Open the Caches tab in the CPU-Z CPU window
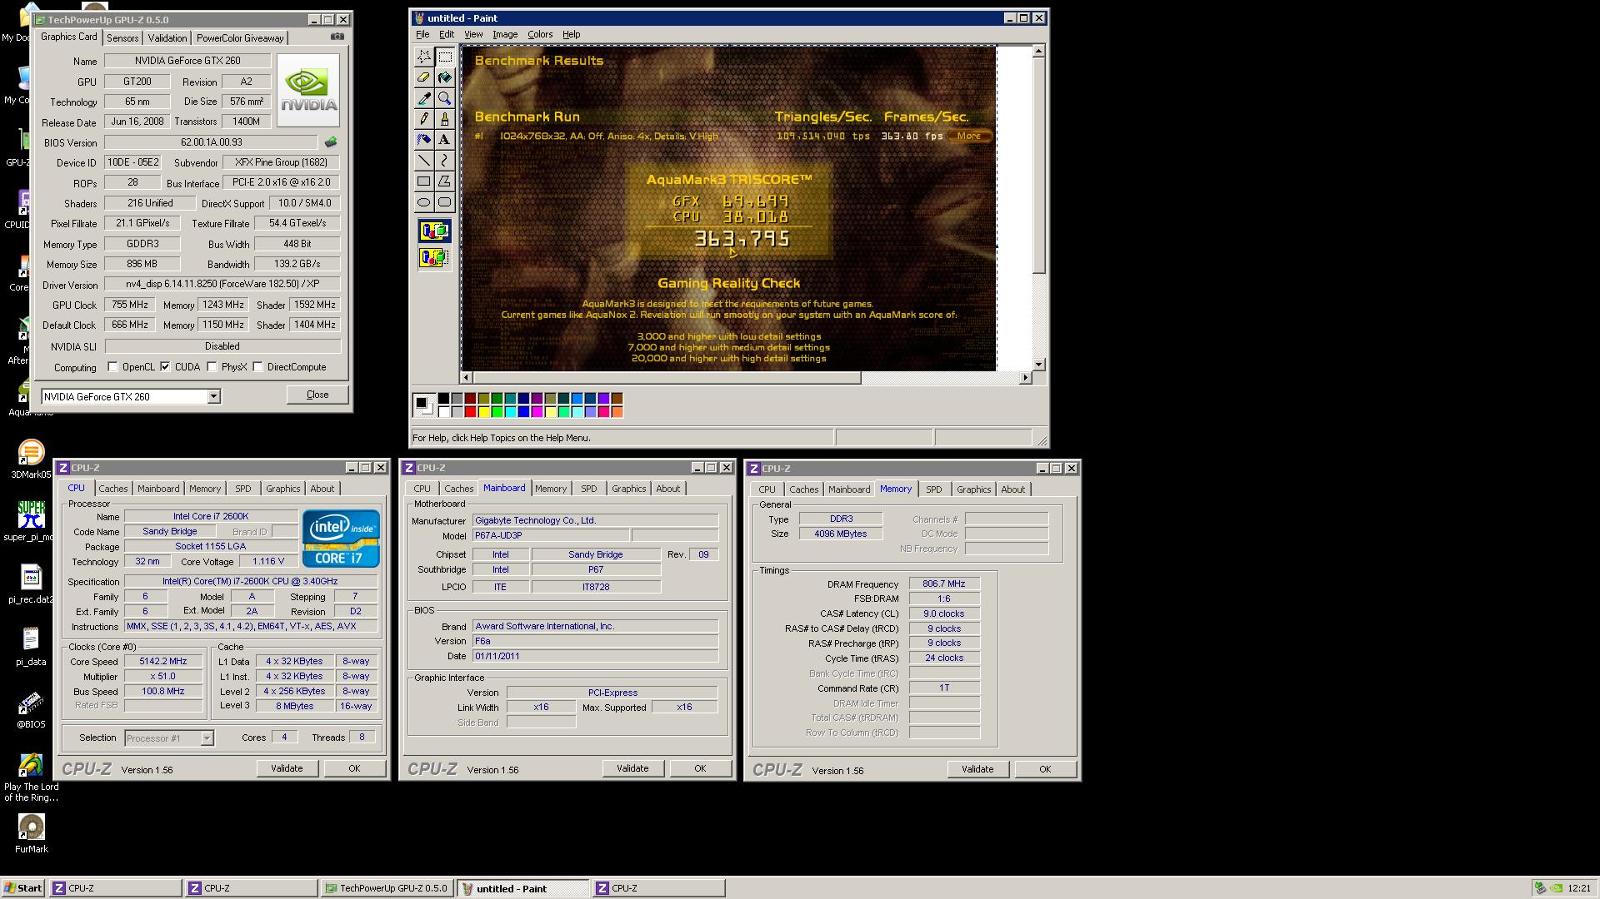 pos(113,489)
